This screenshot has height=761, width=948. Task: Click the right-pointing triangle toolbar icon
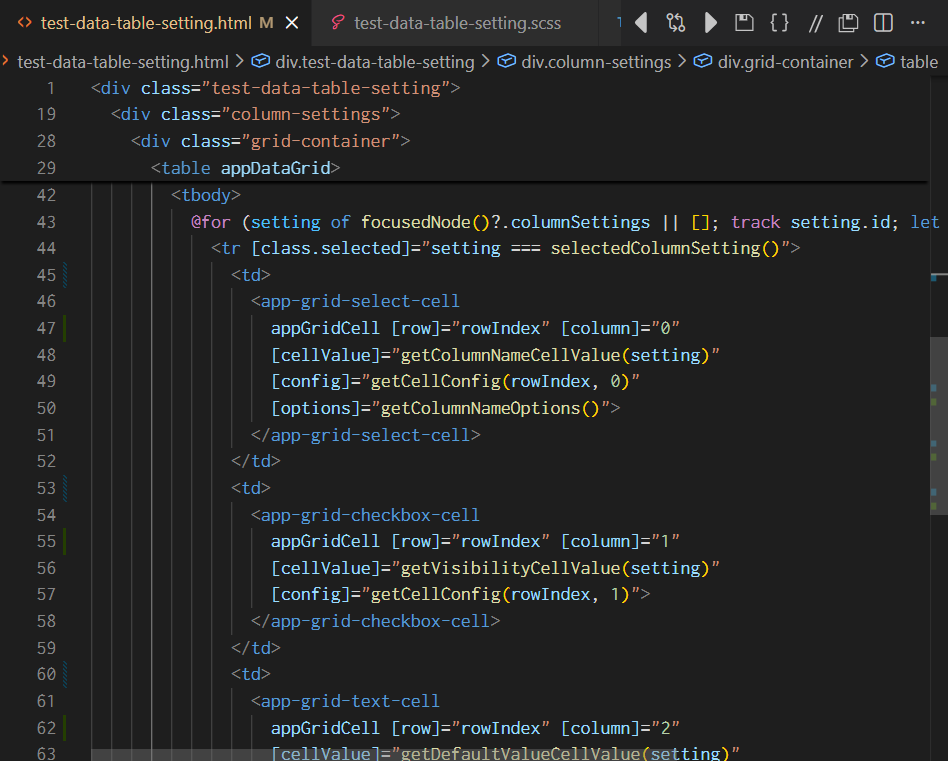point(710,23)
